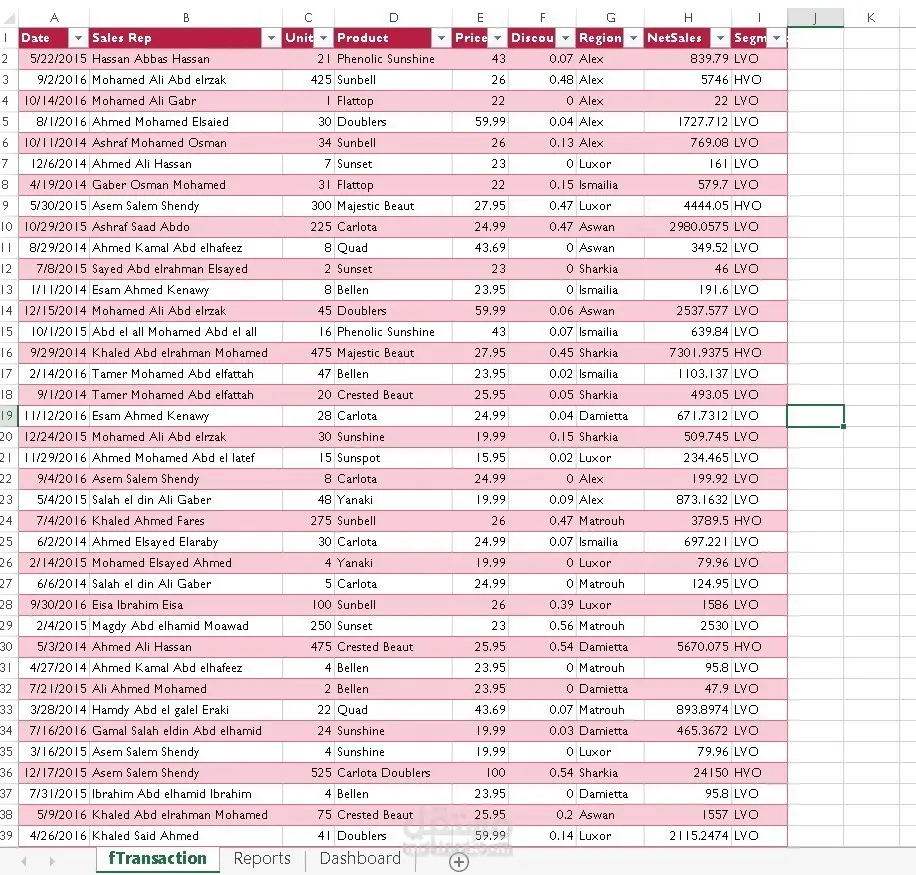
Task: Open the Date column filter dropdown
Action: (78, 36)
